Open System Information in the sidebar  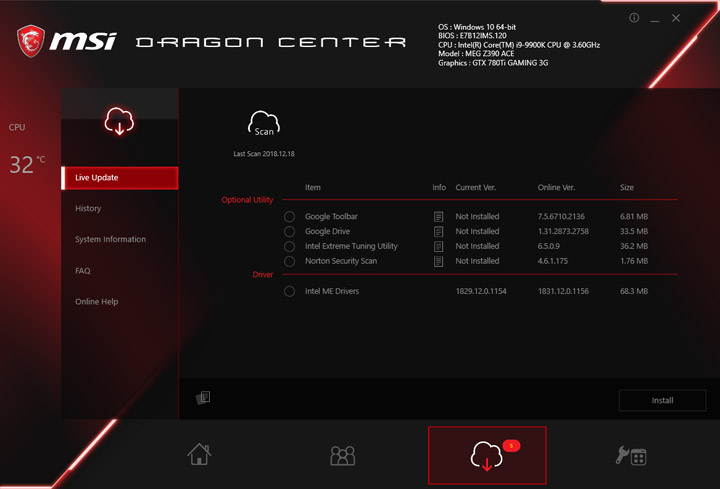[x=111, y=239]
